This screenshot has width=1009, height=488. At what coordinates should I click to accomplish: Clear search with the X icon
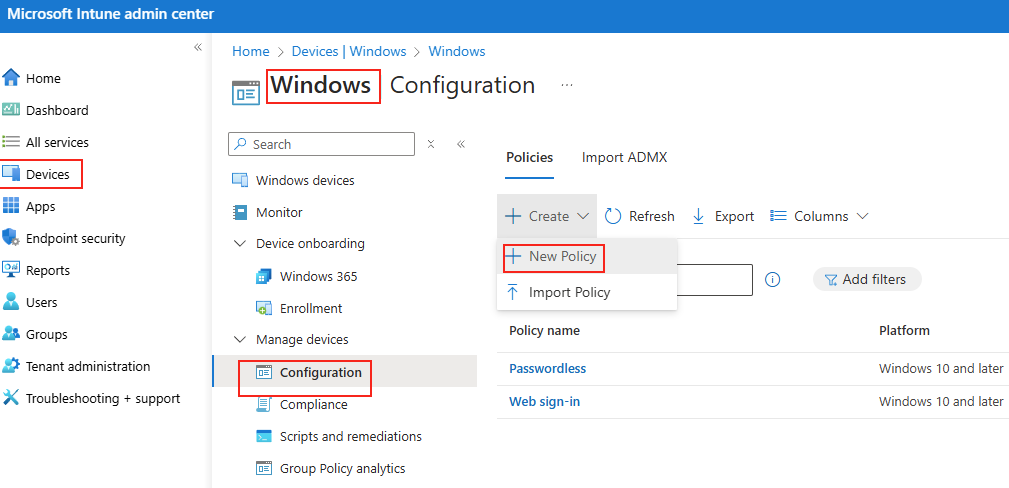[431, 144]
